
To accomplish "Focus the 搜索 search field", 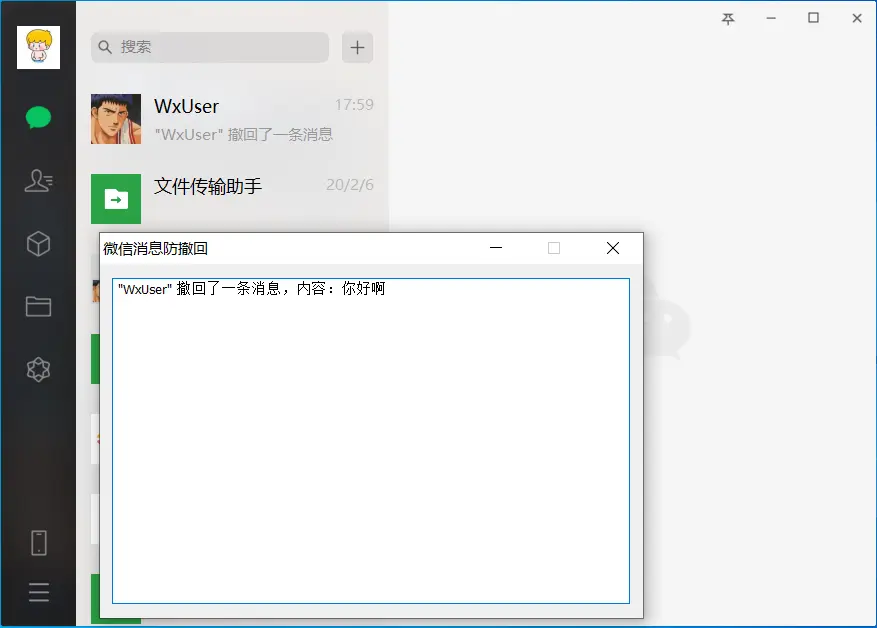I will pyautogui.click(x=210, y=47).
